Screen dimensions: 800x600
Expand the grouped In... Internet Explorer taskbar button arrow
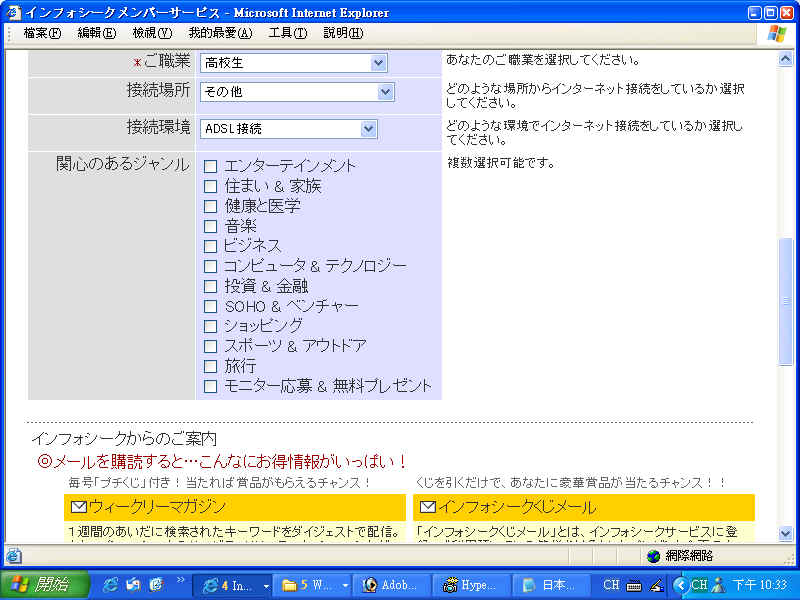(x=266, y=586)
